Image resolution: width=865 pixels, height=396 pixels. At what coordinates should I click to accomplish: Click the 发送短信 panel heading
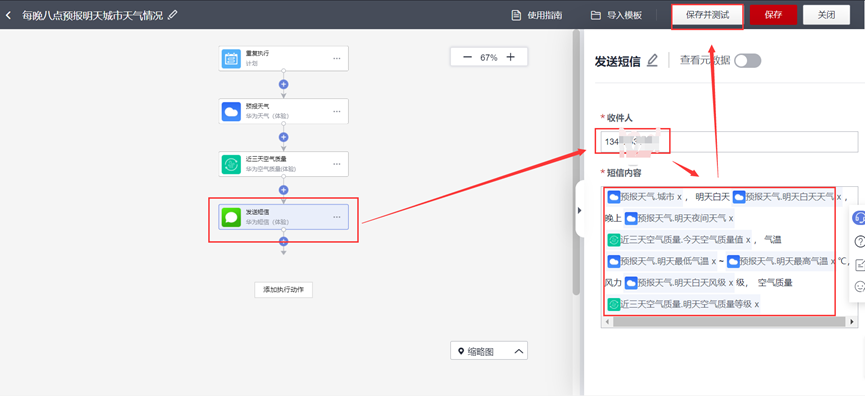(x=617, y=61)
